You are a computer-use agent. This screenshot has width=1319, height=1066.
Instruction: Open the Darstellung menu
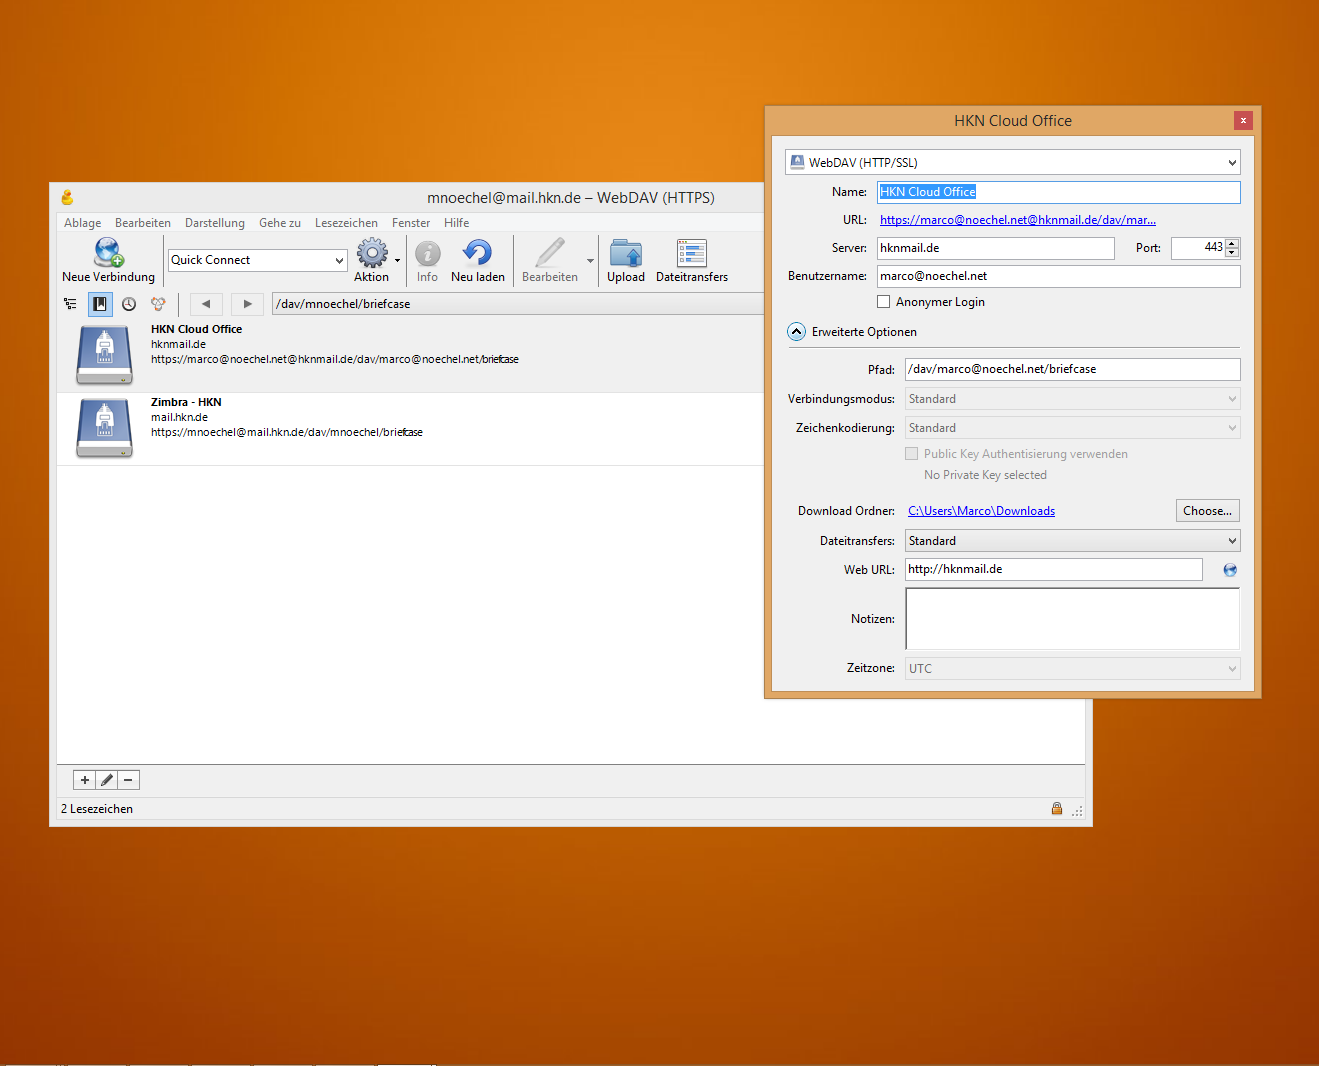(214, 223)
